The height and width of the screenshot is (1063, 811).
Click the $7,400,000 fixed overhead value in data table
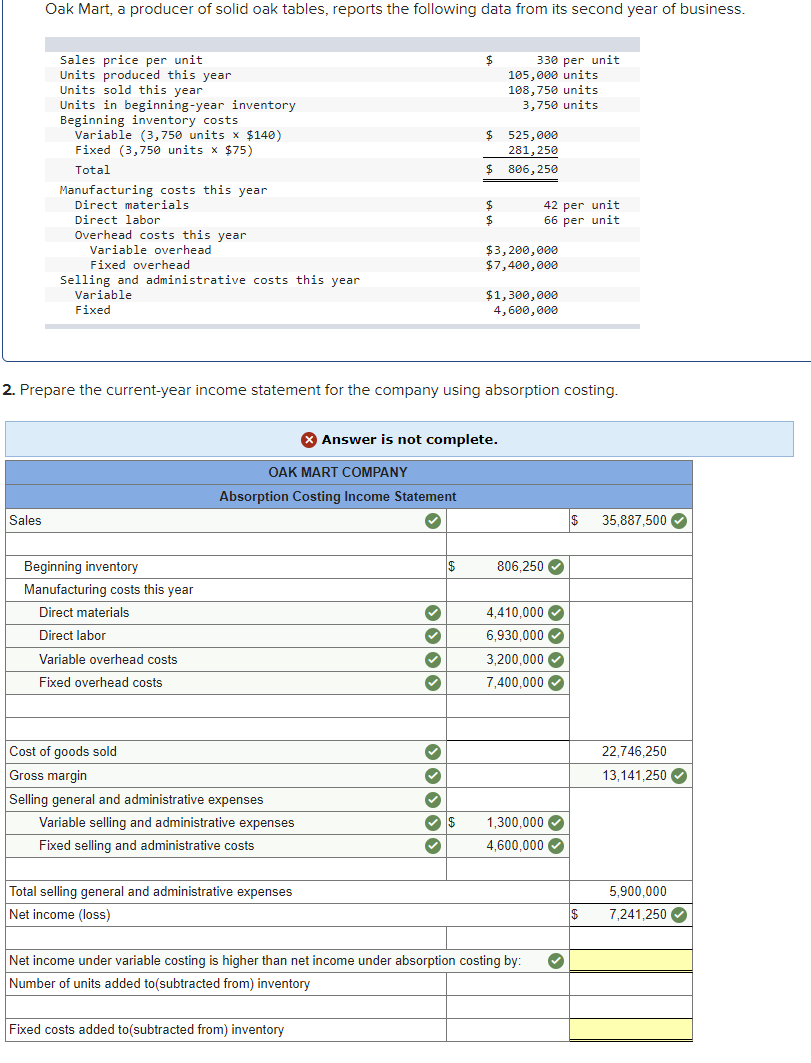coord(521,265)
